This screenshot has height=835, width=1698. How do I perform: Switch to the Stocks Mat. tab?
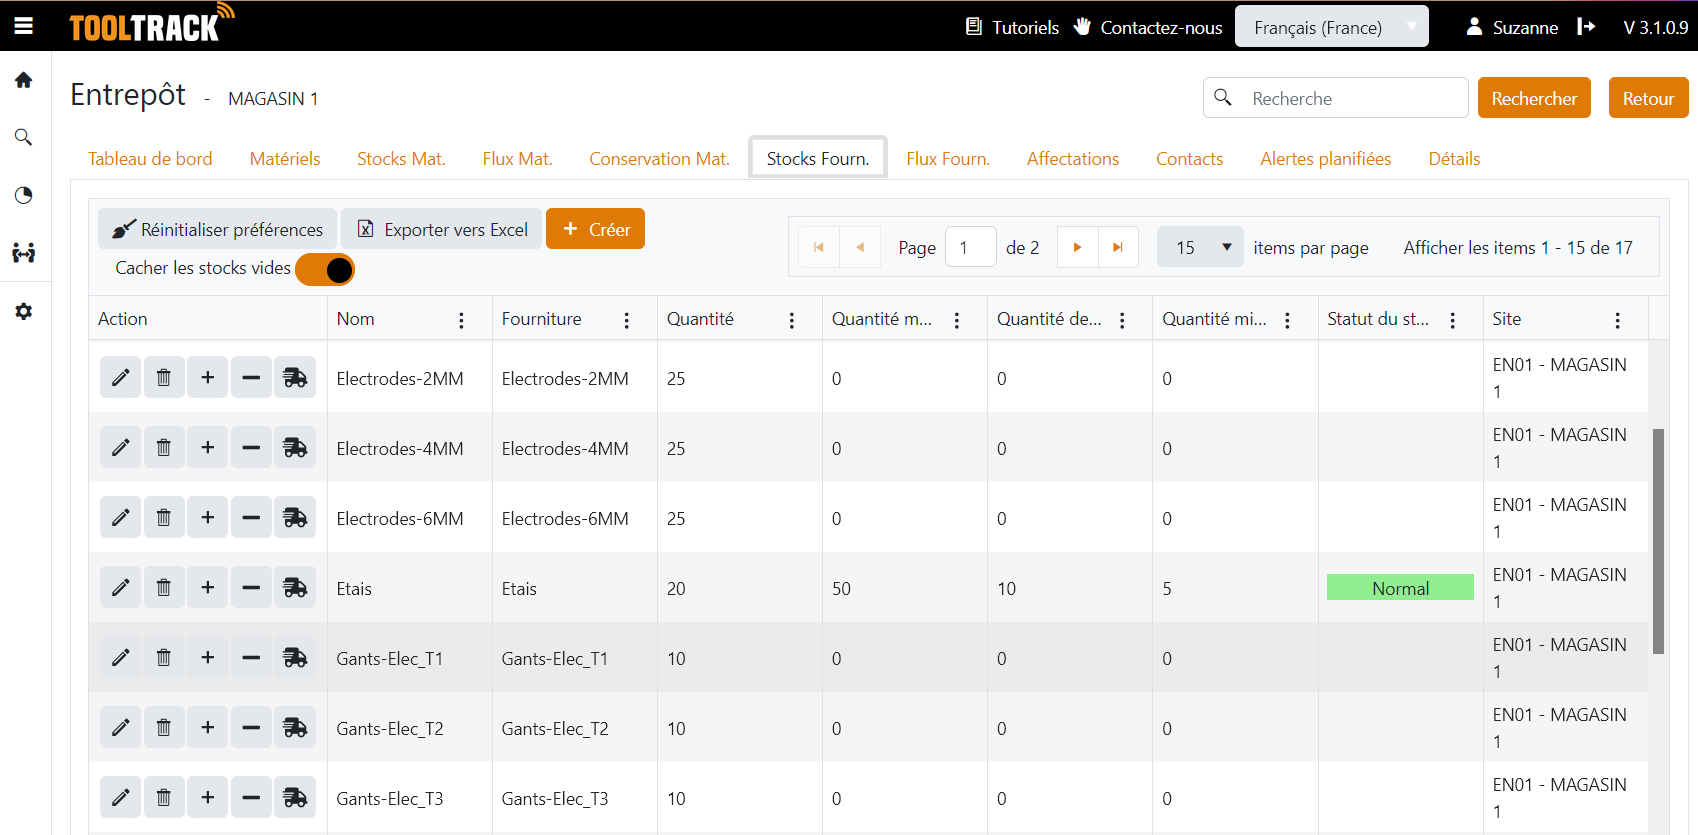coord(401,159)
